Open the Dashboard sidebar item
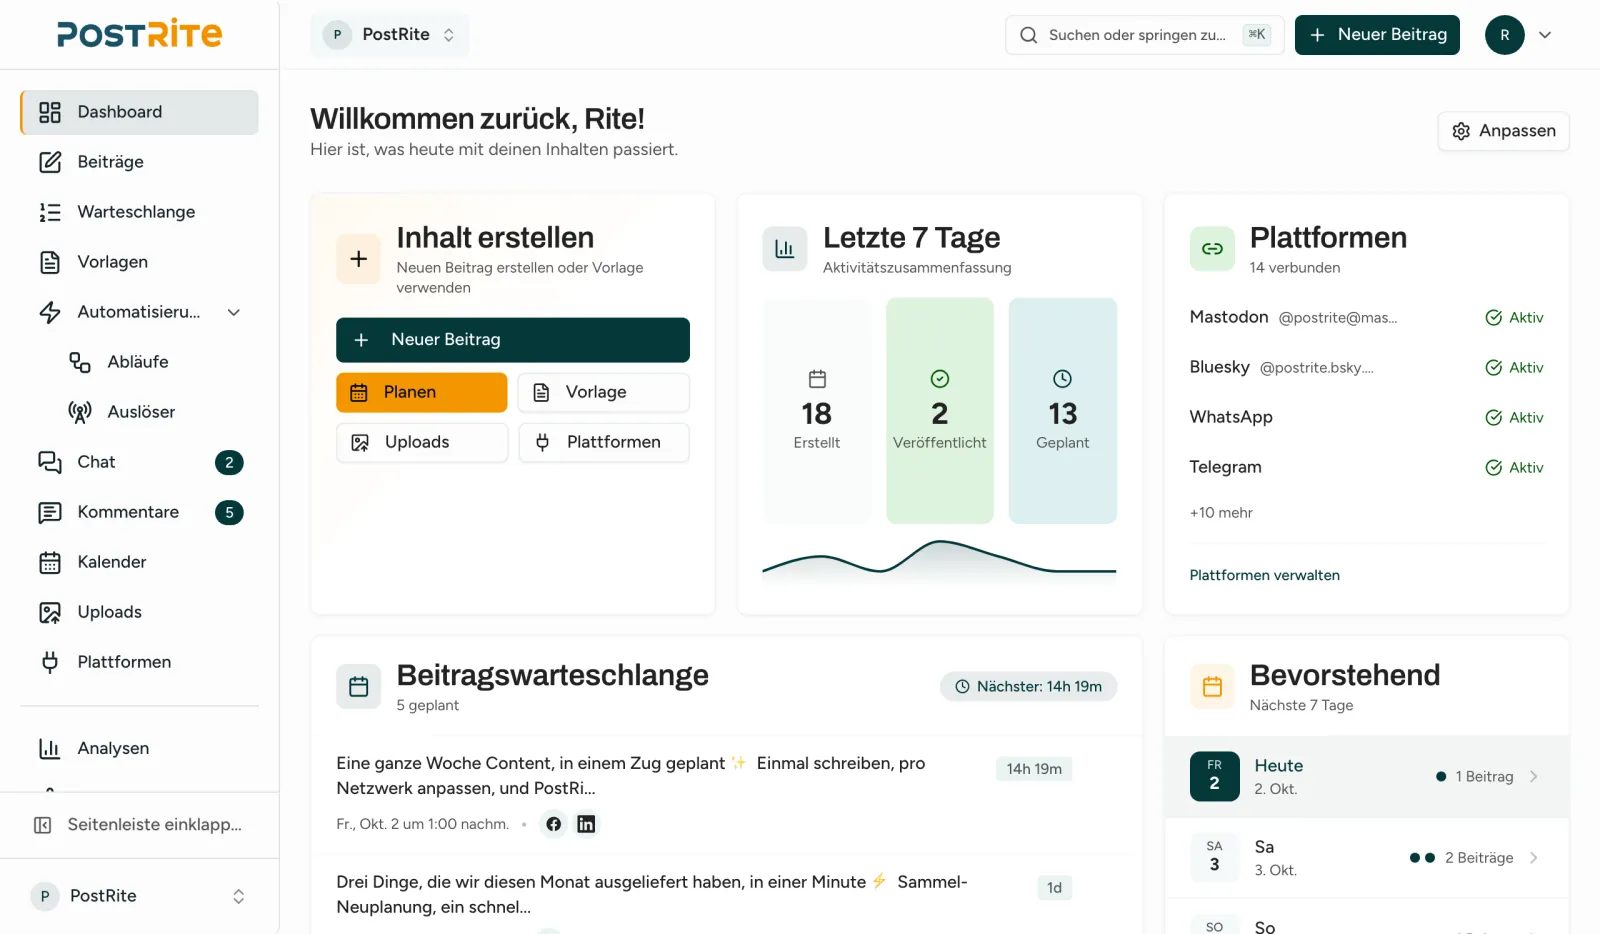1600x934 pixels. pos(139,112)
